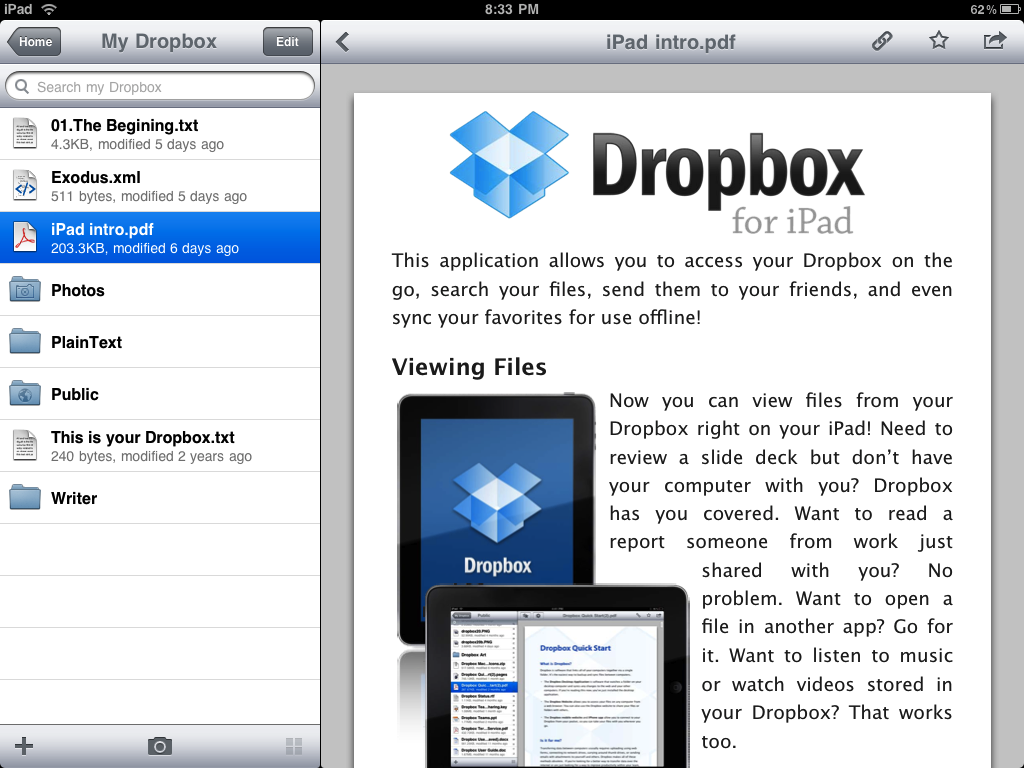Select "This is your Dropbox.txt" name
The height and width of the screenshot is (768, 1024).
[142, 438]
